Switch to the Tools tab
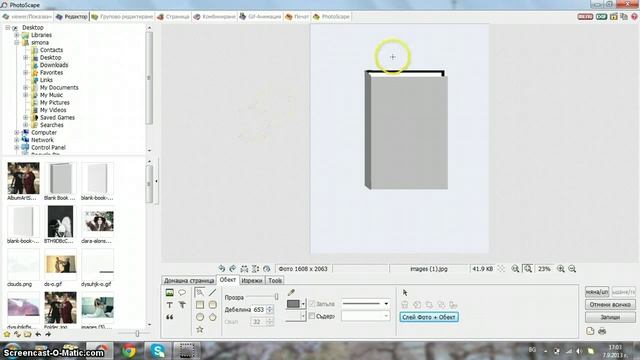The image size is (640, 360). coord(275,280)
